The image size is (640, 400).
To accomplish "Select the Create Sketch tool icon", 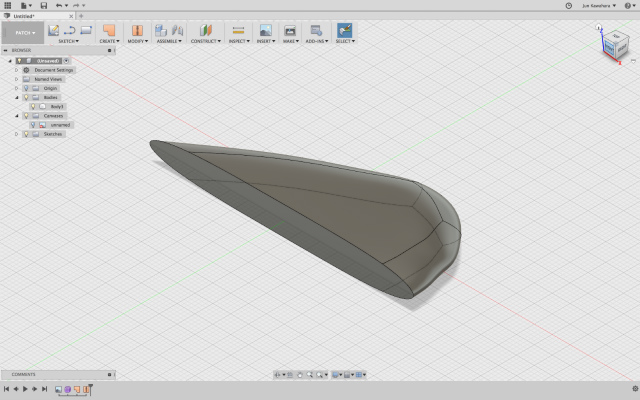I will pos(53,30).
